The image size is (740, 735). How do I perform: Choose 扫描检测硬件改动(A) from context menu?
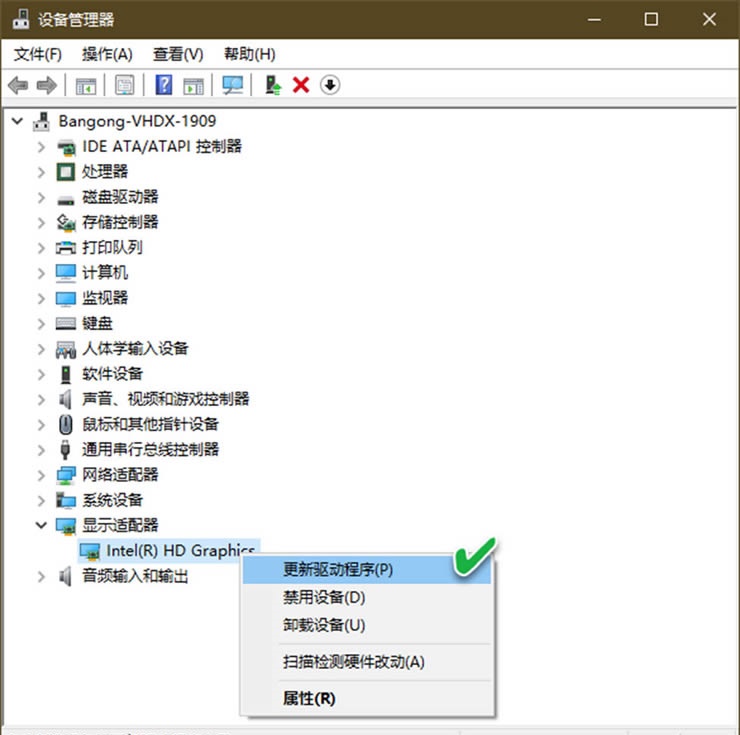click(x=367, y=662)
